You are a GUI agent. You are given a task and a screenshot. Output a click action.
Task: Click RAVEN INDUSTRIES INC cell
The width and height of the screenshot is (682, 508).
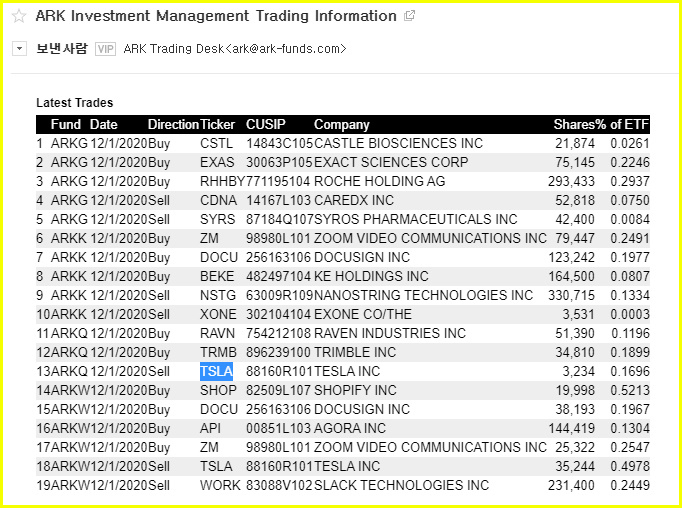click(x=390, y=334)
